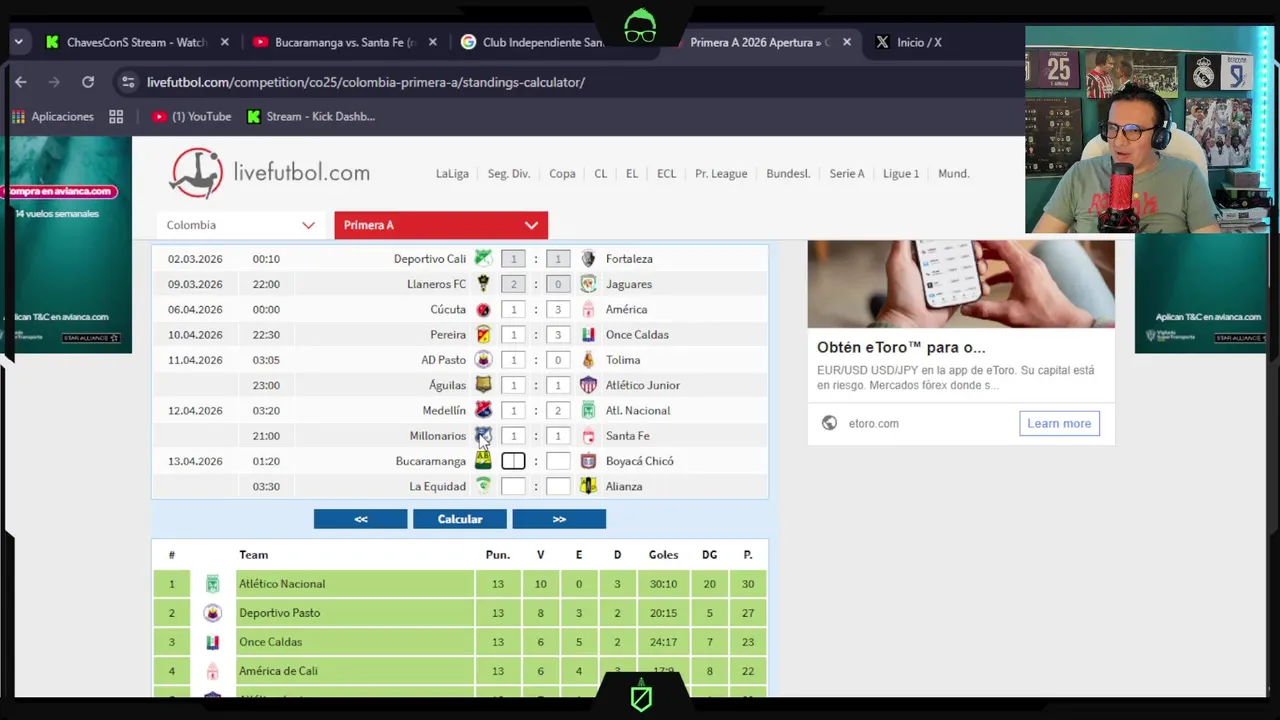Switch to Club Independiente Santa Fe Google tab
This screenshot has height=720, width=1280.
543,42
